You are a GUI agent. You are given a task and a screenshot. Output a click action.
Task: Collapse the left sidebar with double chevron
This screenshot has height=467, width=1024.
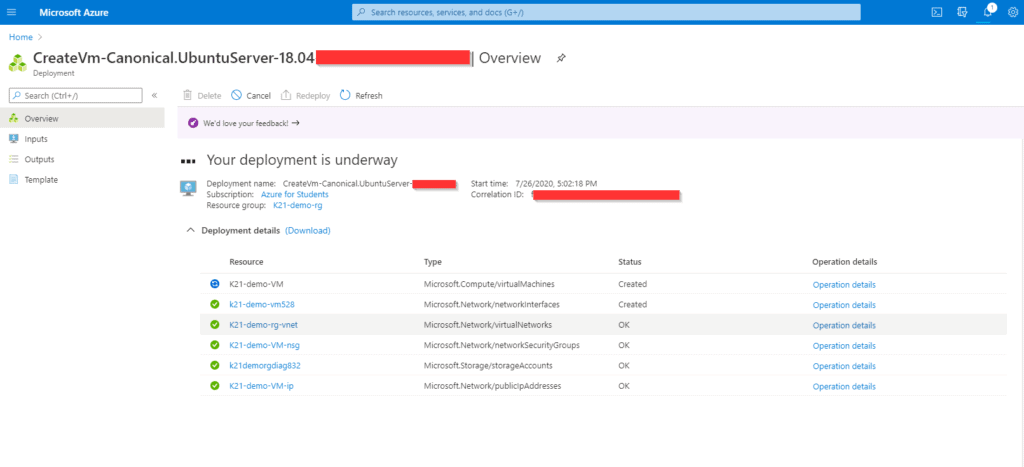[x=155, y=95]
